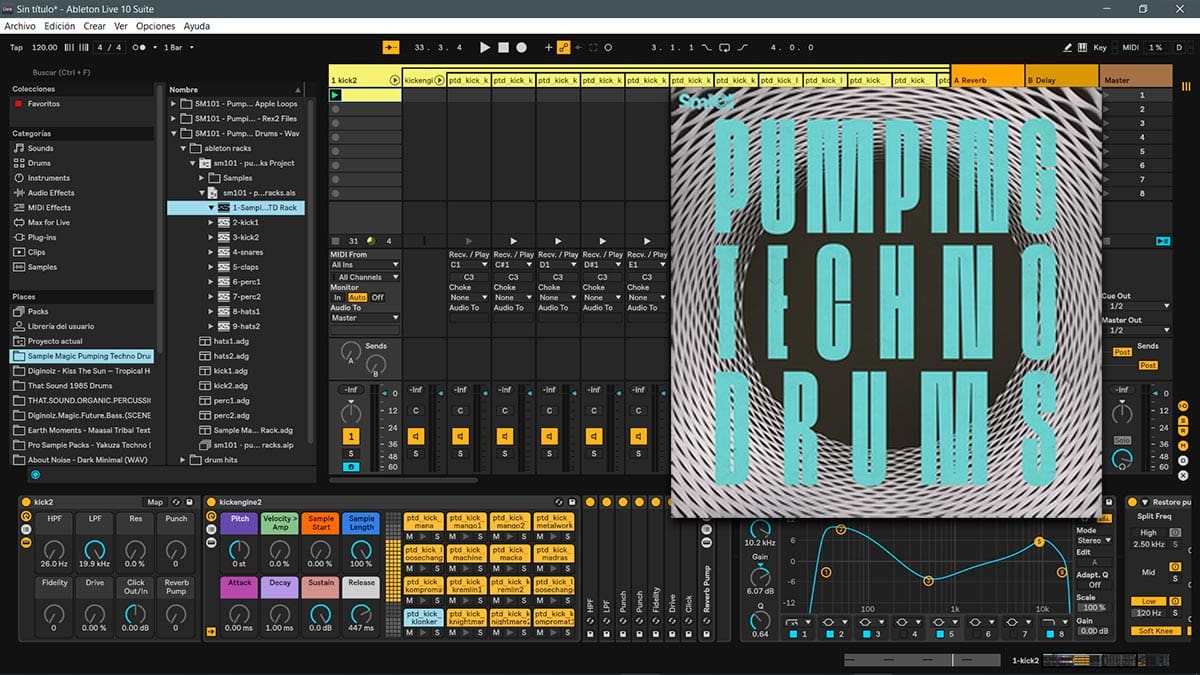The height and width of the screenshot is (675, 1200).
Task: Arm the Arrangement Record button
Action: click(522, 47)
